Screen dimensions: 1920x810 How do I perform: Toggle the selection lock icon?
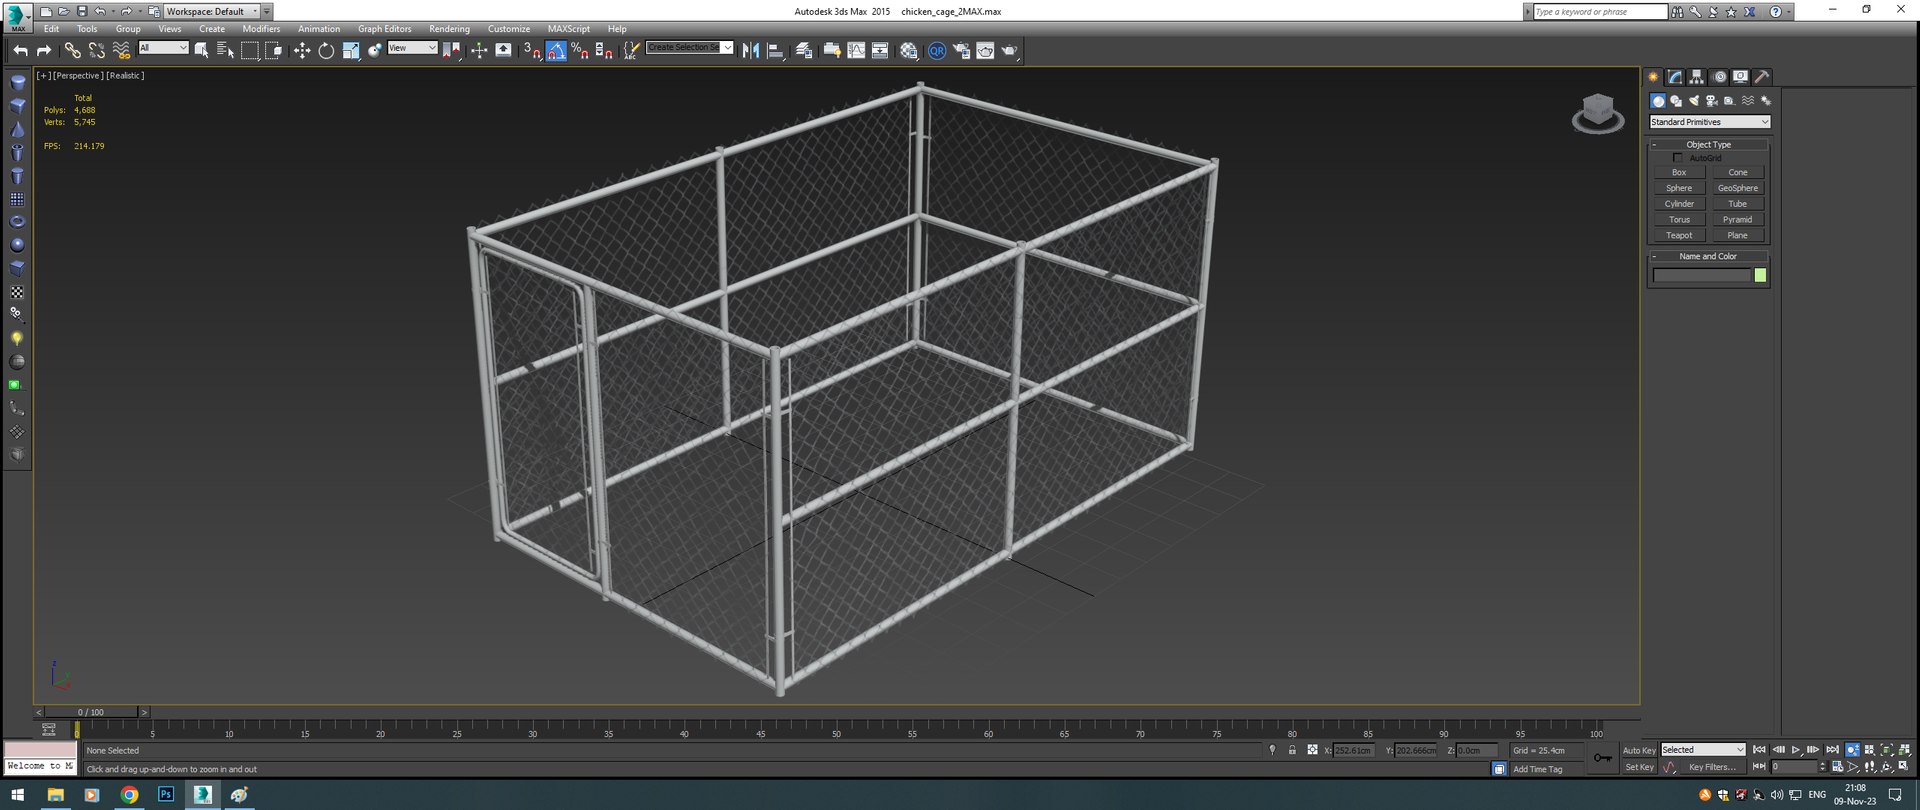[x=1292, y=750]
